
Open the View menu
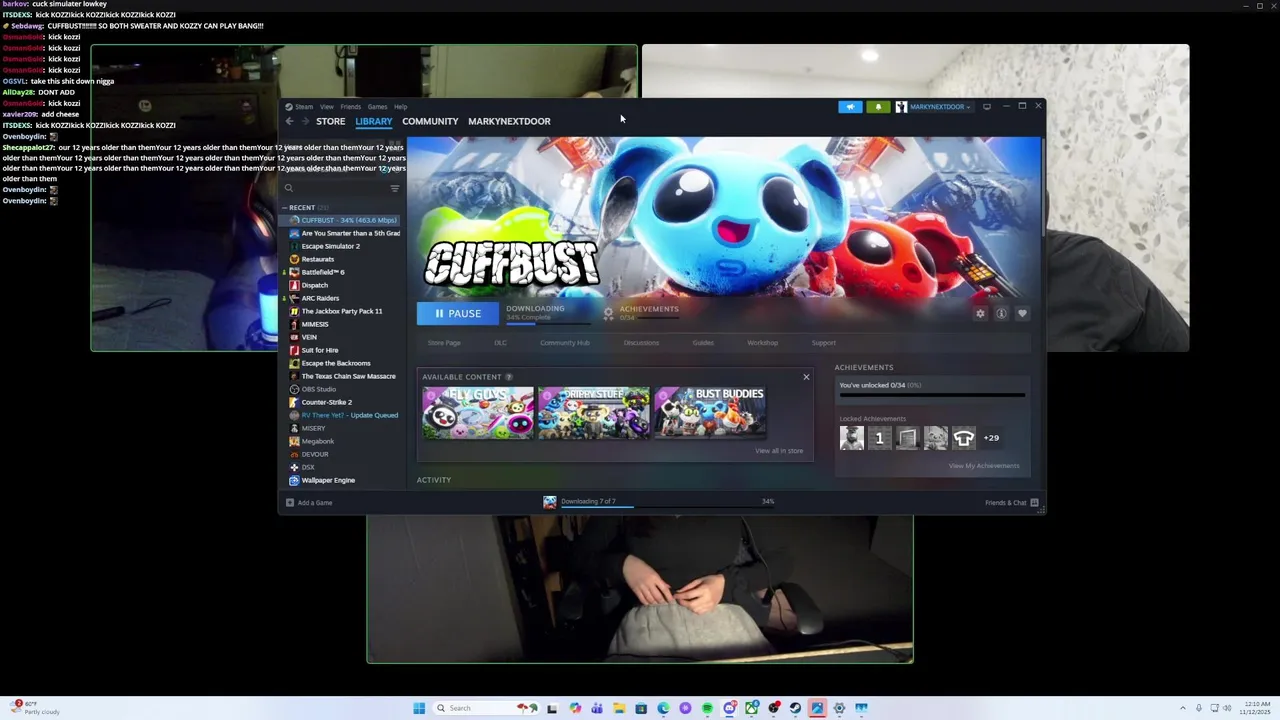(327, 107)
